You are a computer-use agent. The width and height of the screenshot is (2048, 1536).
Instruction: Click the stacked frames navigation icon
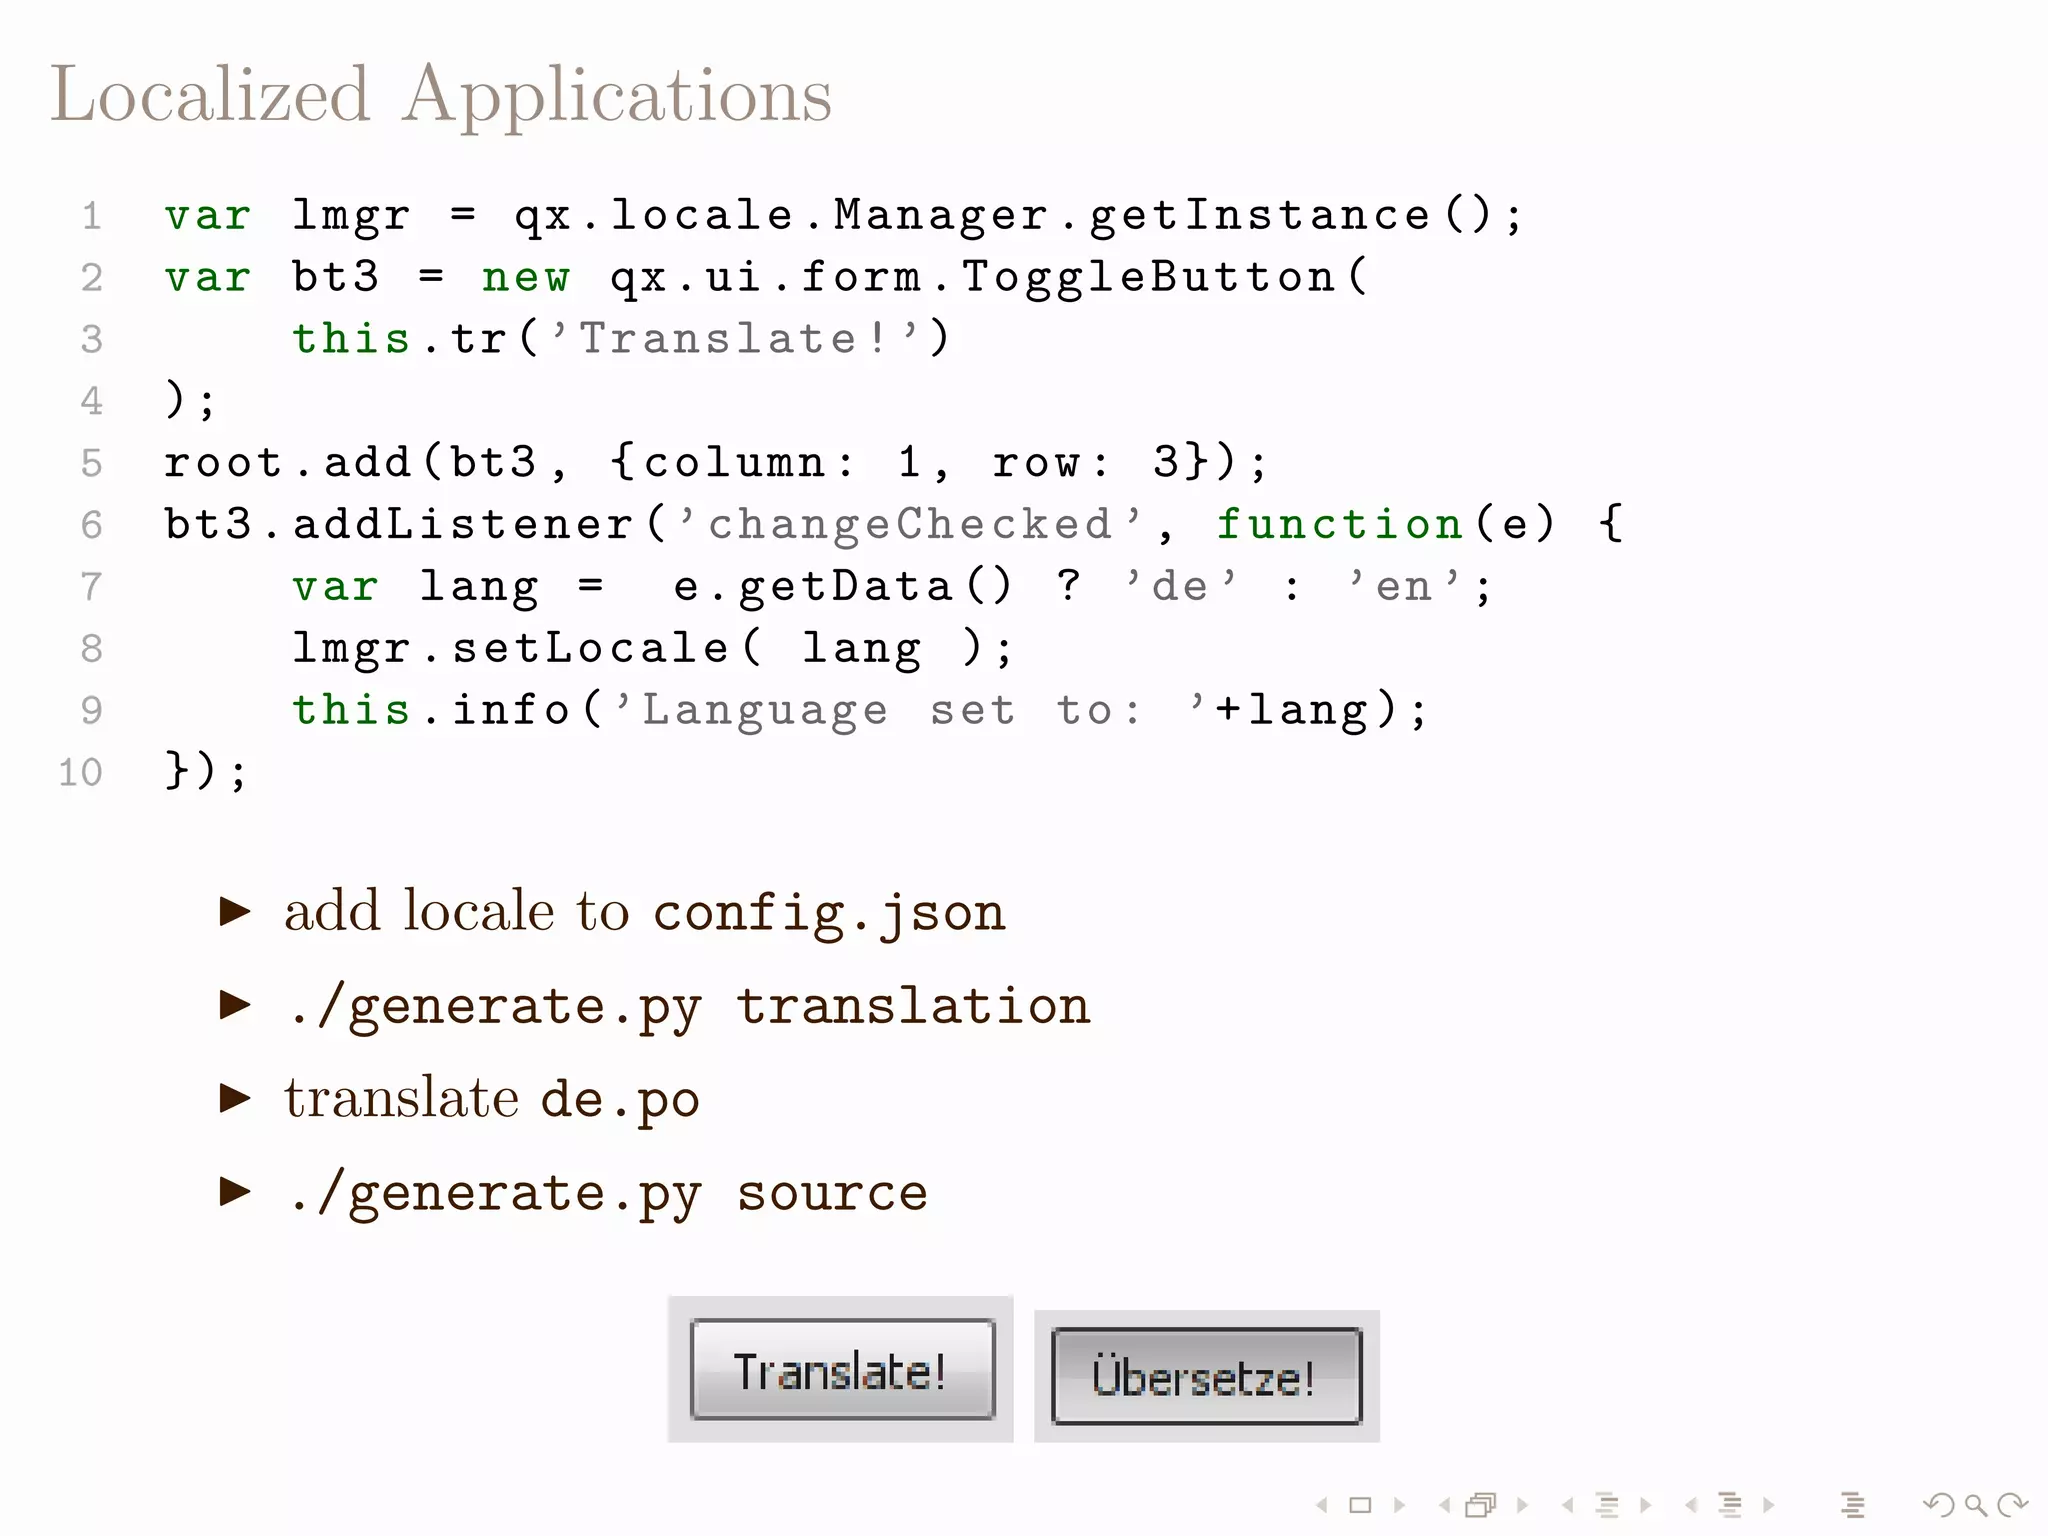[1481, 1505]
